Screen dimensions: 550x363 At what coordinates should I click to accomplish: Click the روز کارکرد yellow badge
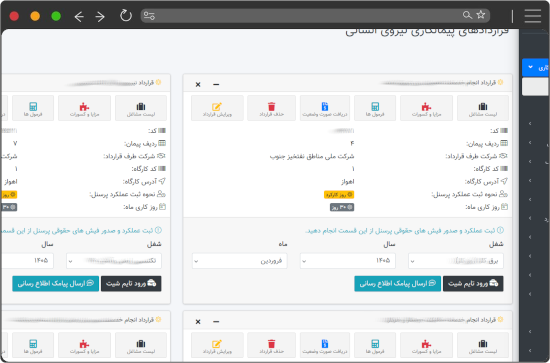339,195
